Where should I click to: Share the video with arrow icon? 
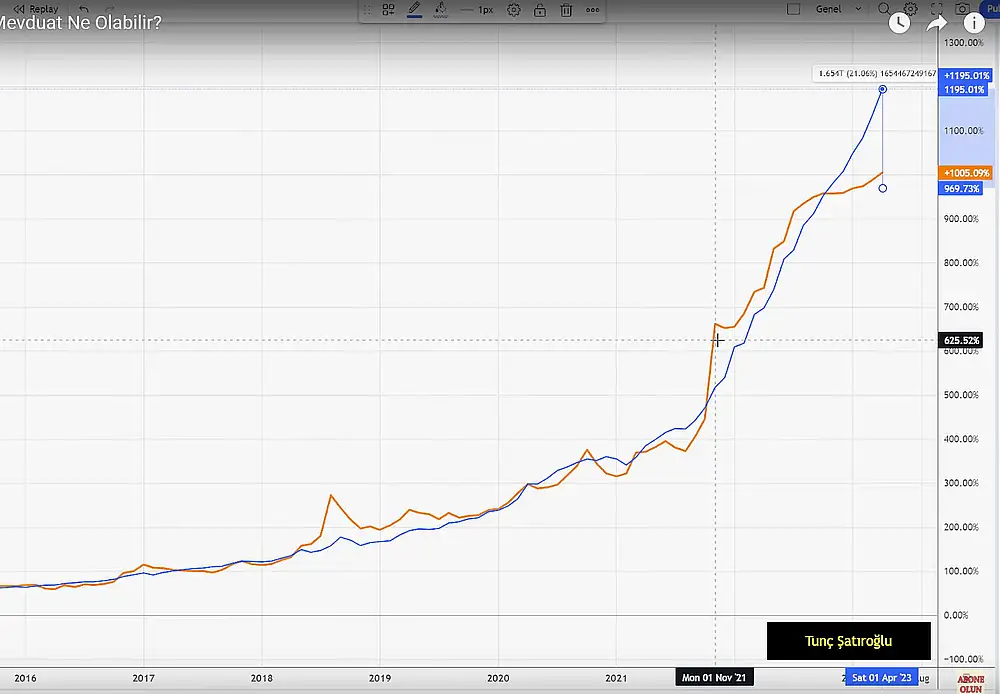click(936, 23)
